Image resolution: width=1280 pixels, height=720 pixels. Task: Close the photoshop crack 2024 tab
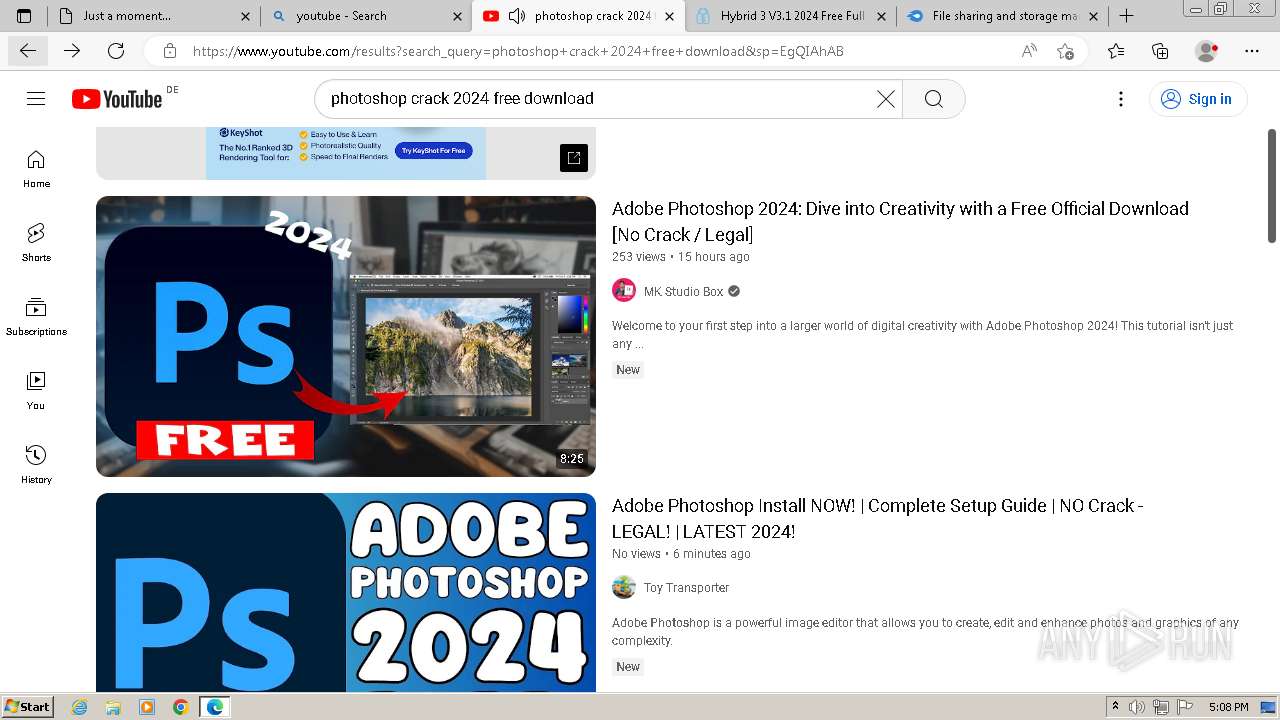pyautogui.click(x=670, y=16)
